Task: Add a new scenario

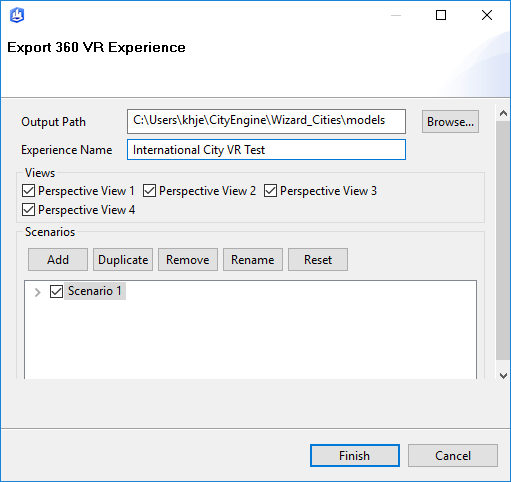Action: pyautogui.click(x=58, y=259)
